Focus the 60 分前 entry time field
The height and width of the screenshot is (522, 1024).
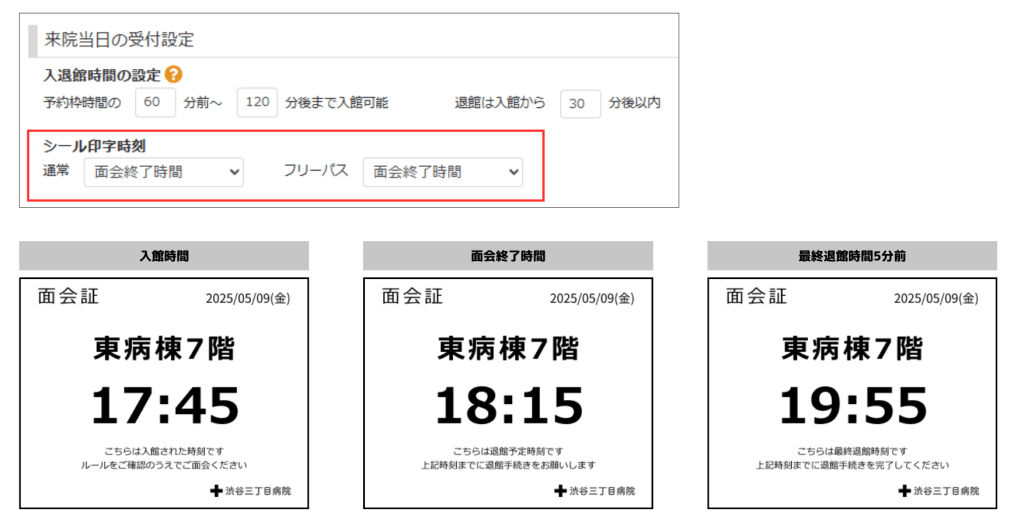click(x=155, y=103)
